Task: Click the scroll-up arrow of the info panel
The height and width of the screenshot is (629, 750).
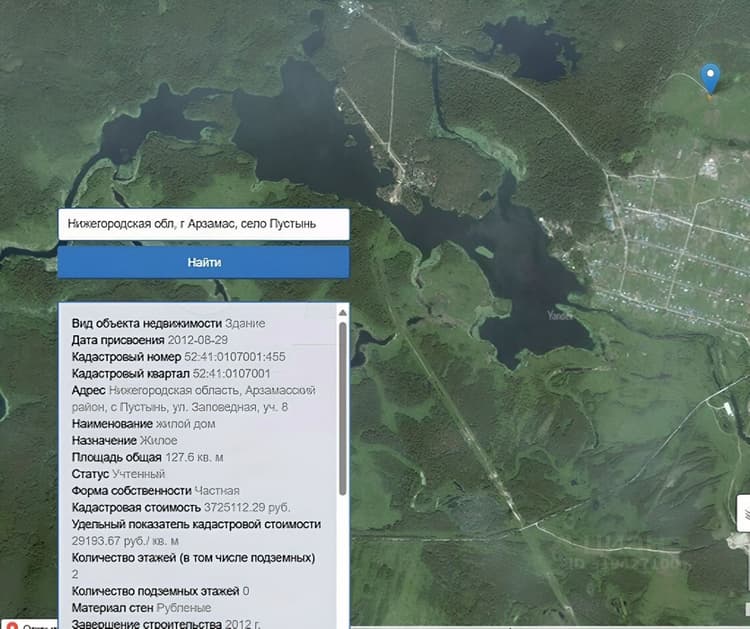Action: 342,312
